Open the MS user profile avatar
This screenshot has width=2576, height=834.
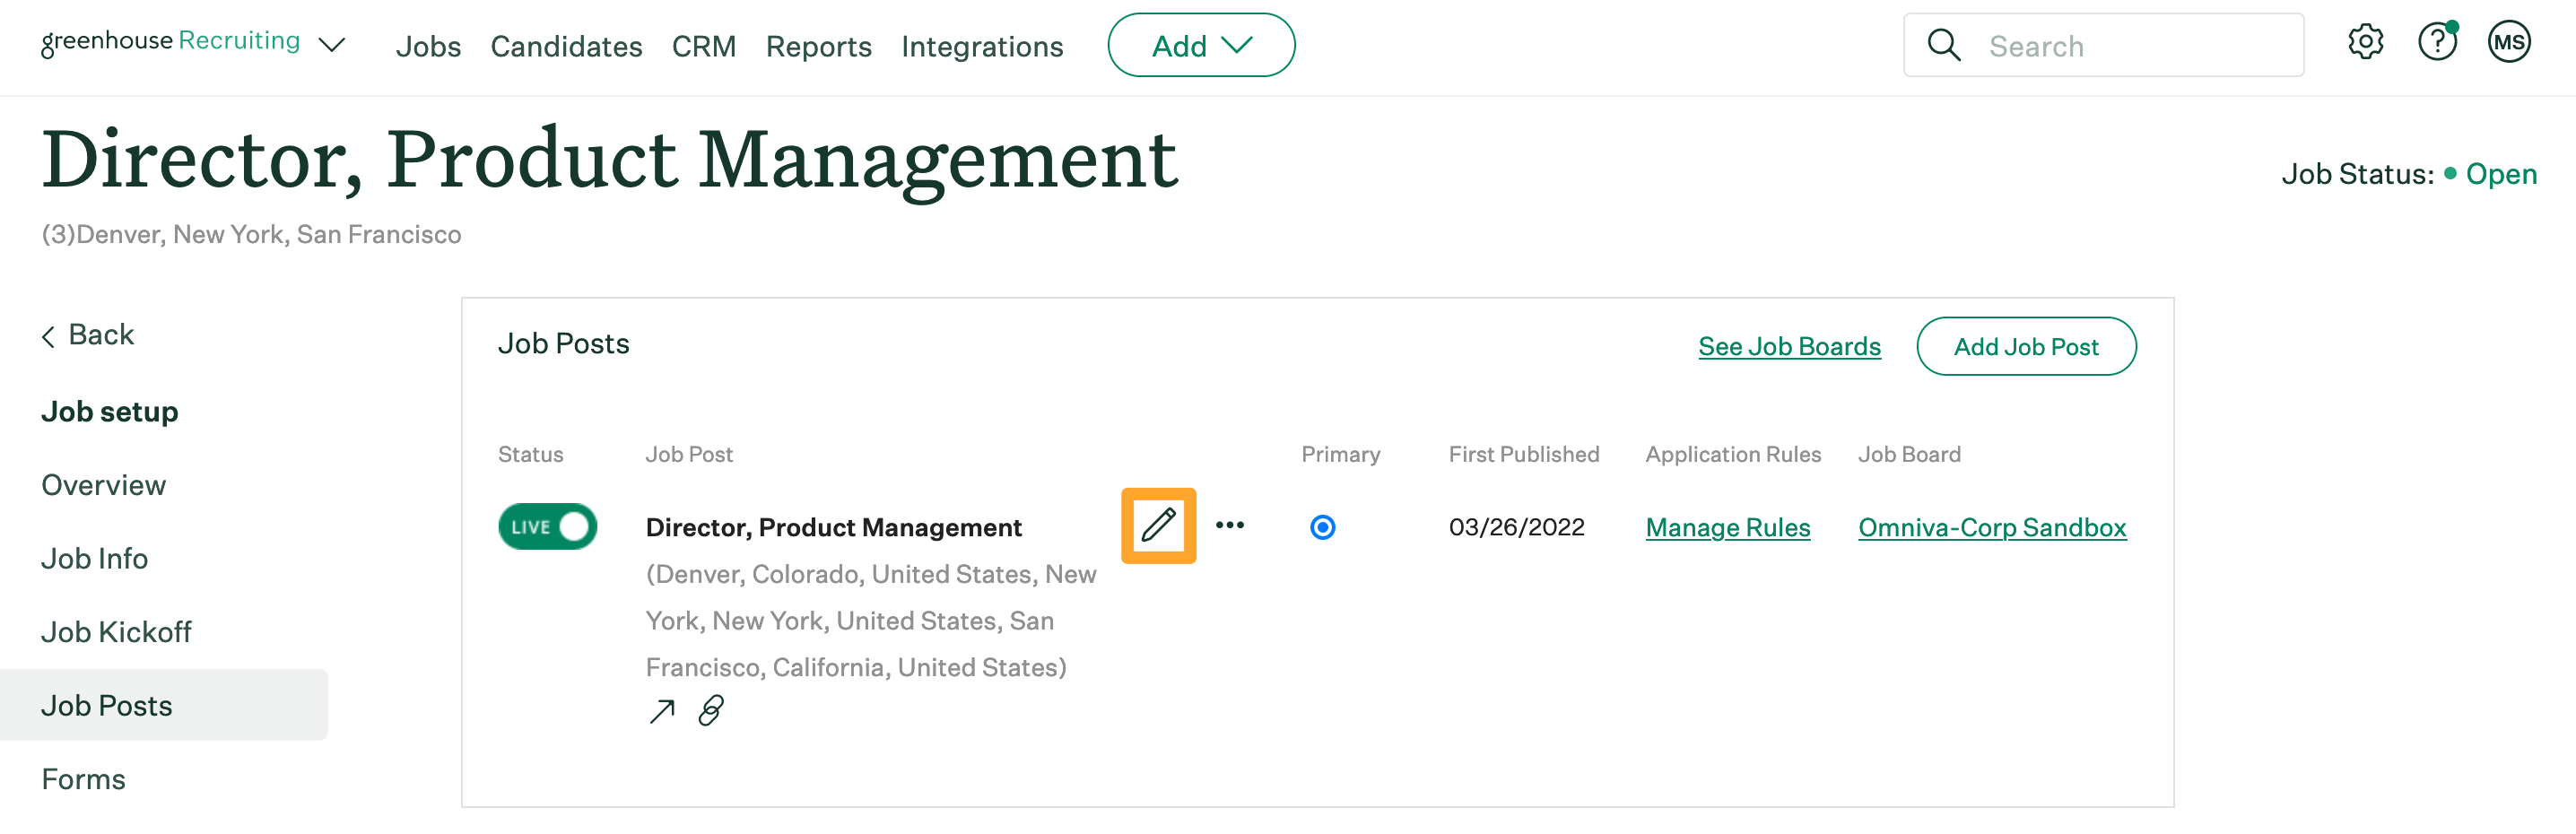(2509, 42)
